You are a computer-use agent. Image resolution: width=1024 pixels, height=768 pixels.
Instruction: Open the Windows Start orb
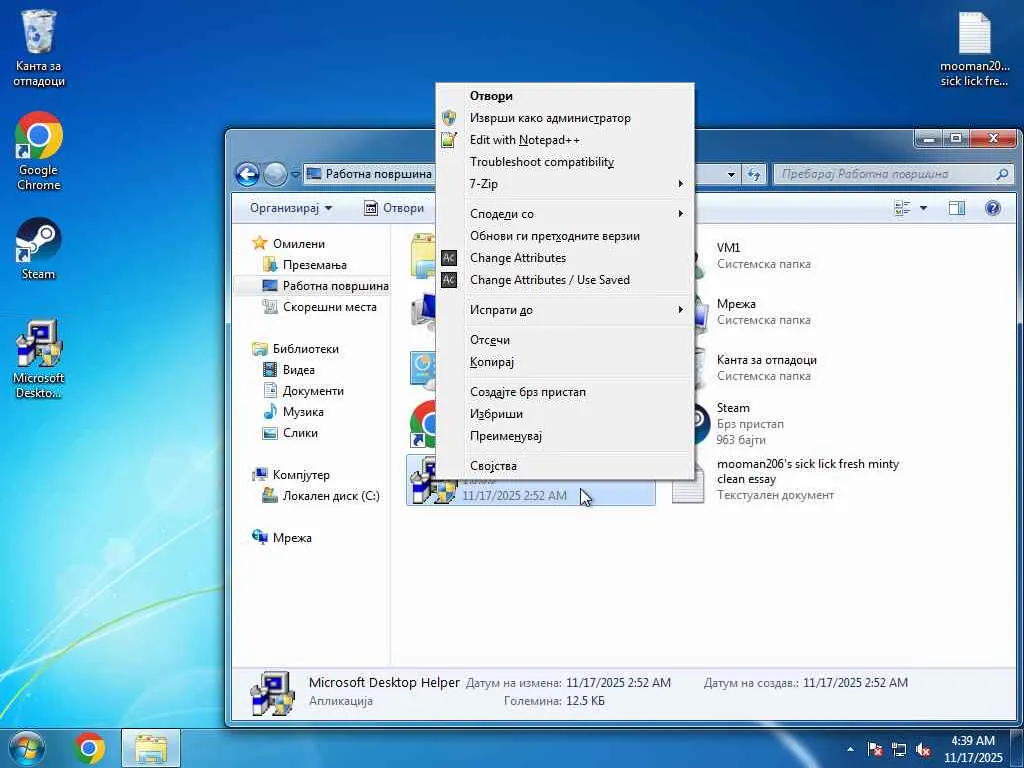click(25, 748)
